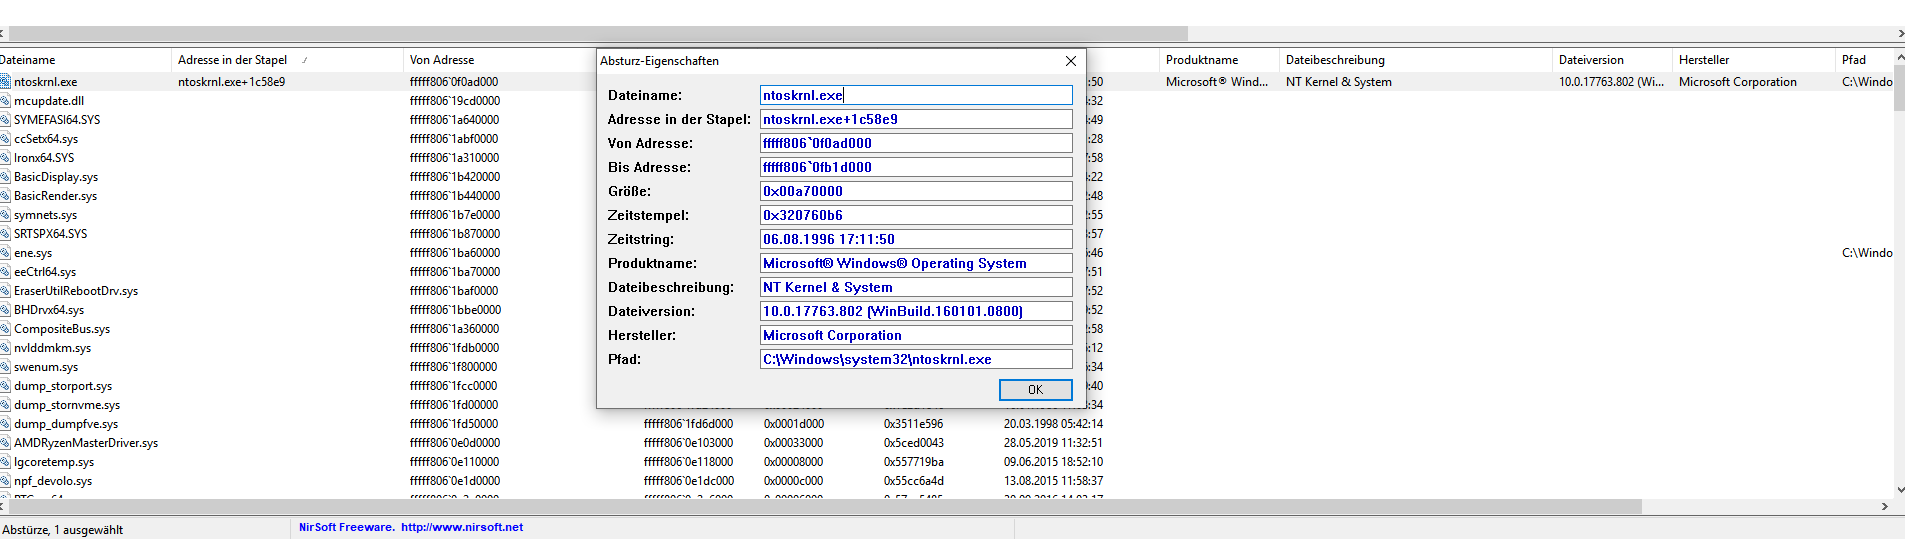1905x539 pixels.
Task: Sort by the Dateiversion column header
Action: [x=1612, y=60]
